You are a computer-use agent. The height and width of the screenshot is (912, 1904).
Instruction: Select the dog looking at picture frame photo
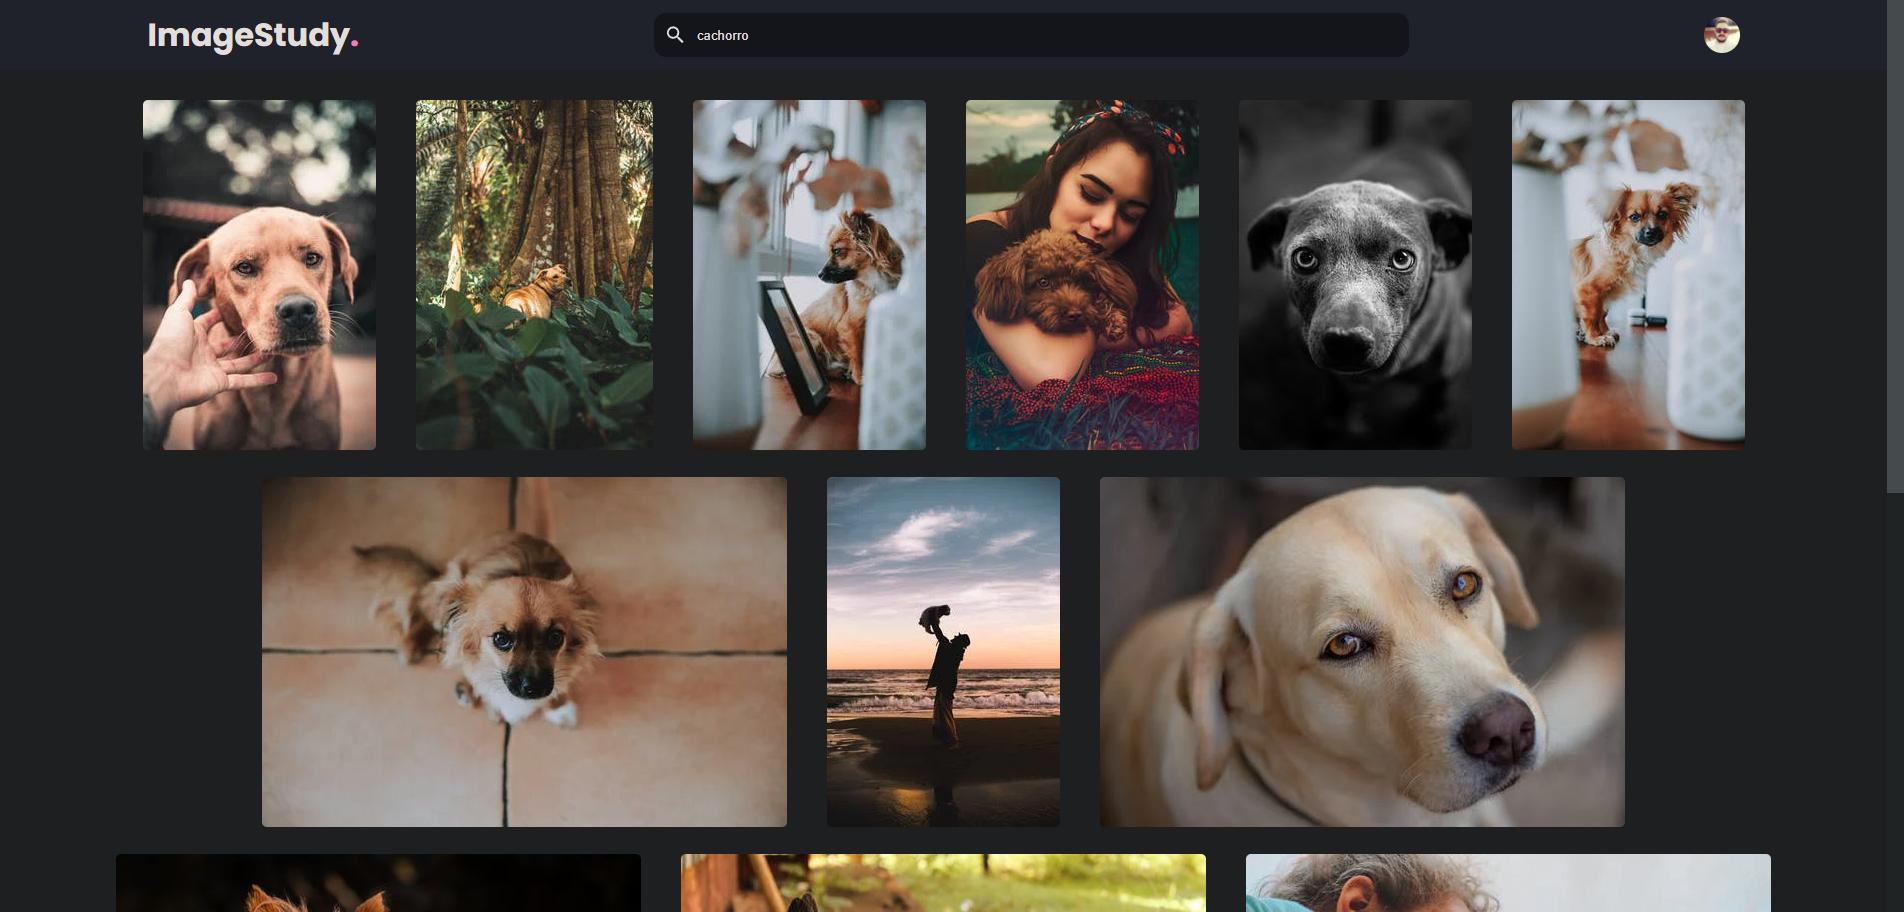pos(809,275)
